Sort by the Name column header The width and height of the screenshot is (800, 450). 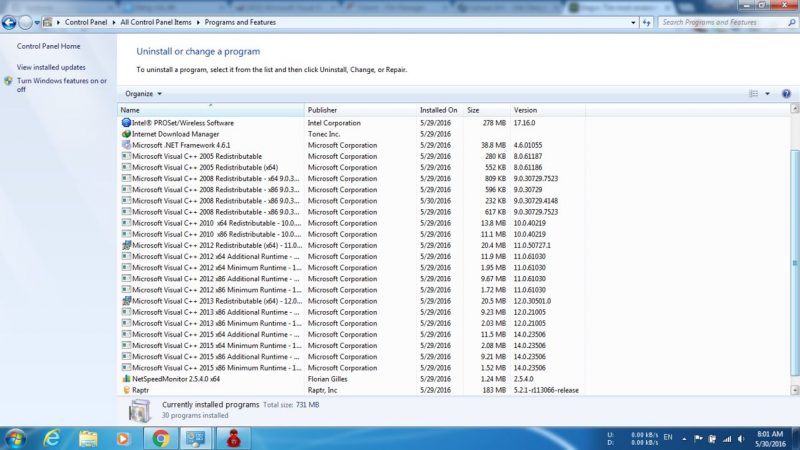(211, 110)
